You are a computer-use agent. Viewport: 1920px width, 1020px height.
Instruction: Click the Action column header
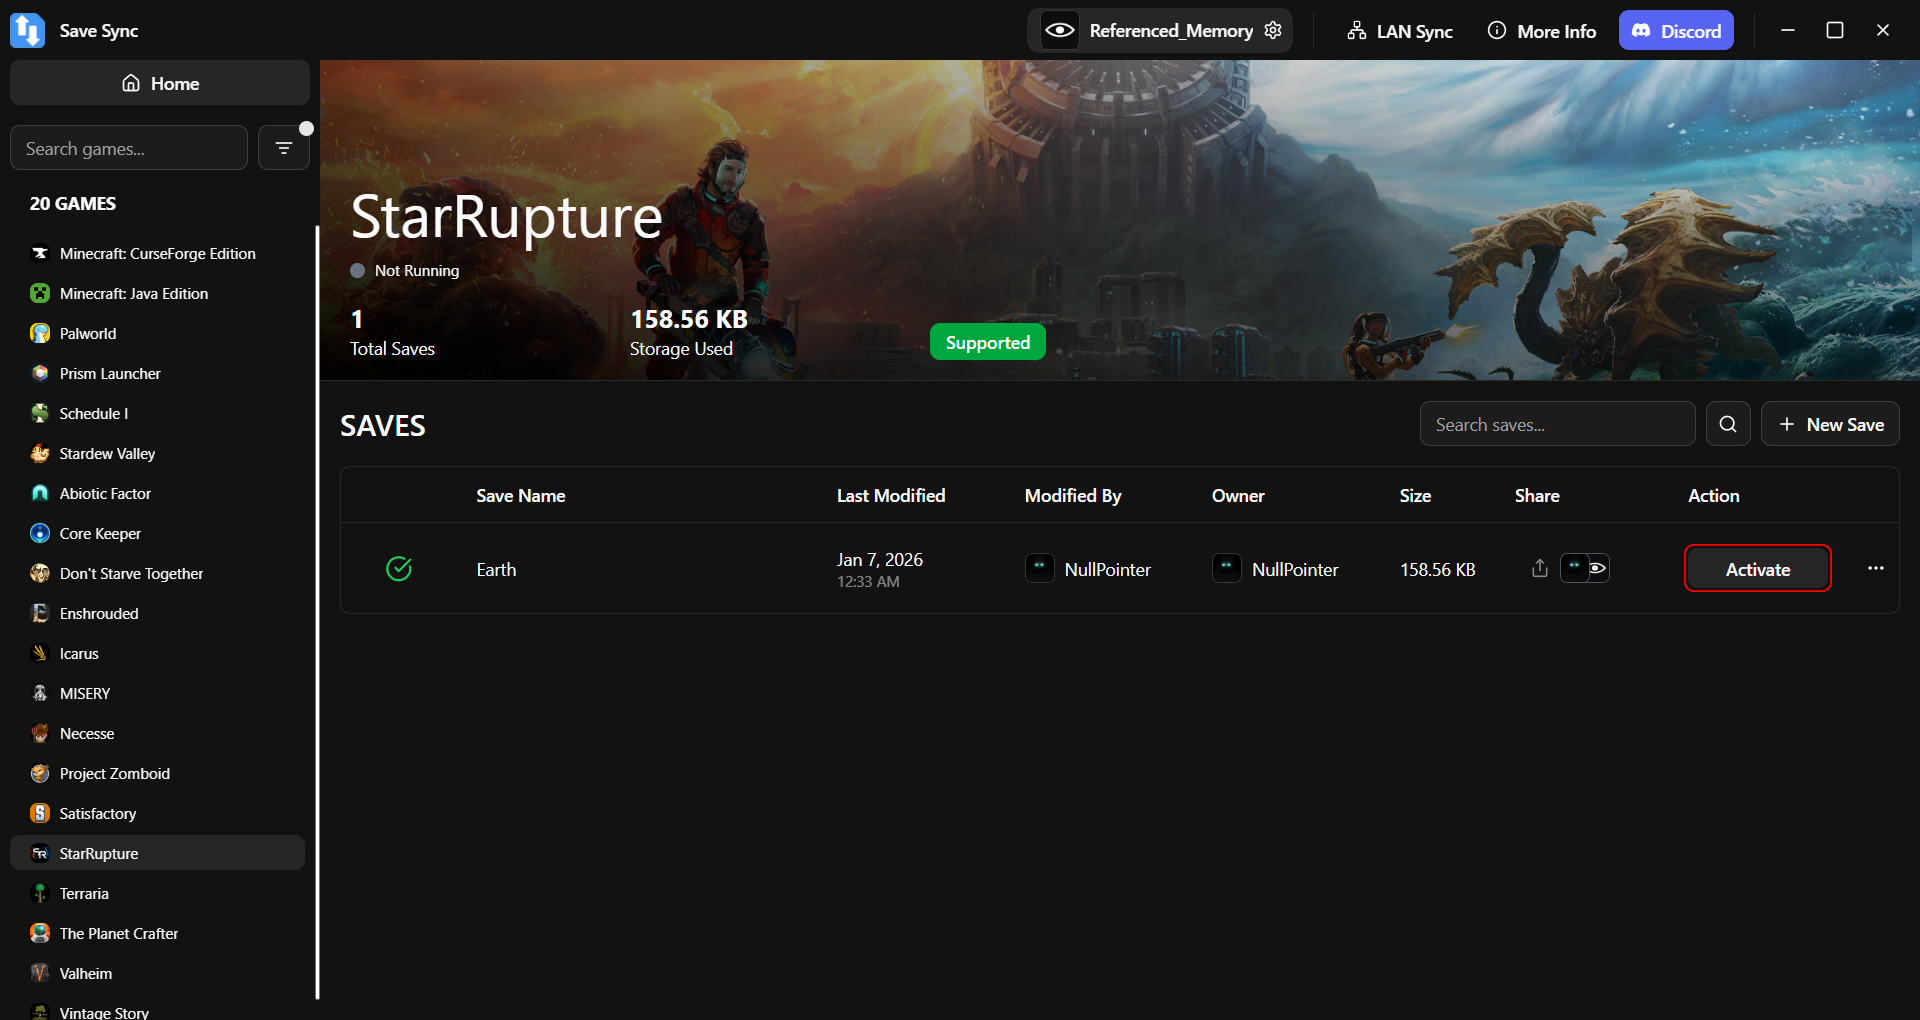coord(1714,495)
